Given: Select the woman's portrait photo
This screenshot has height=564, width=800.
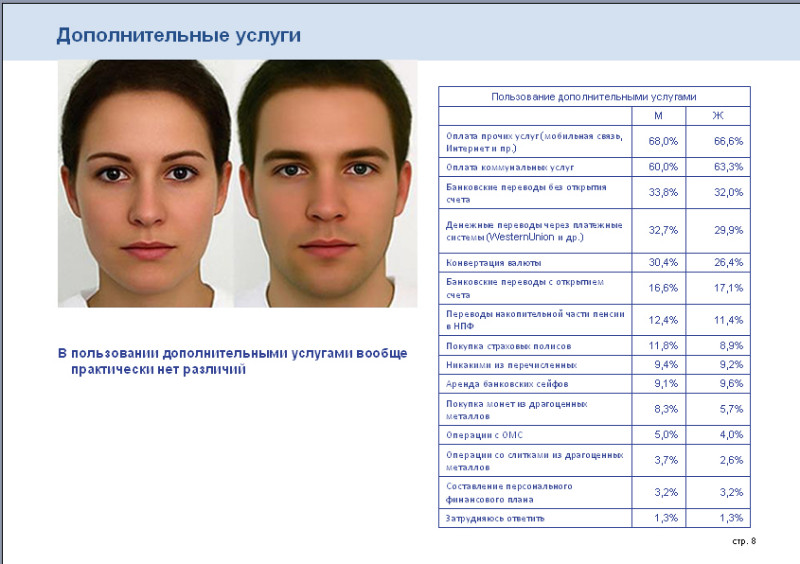Looking at the screenshot, I should 146,184.
